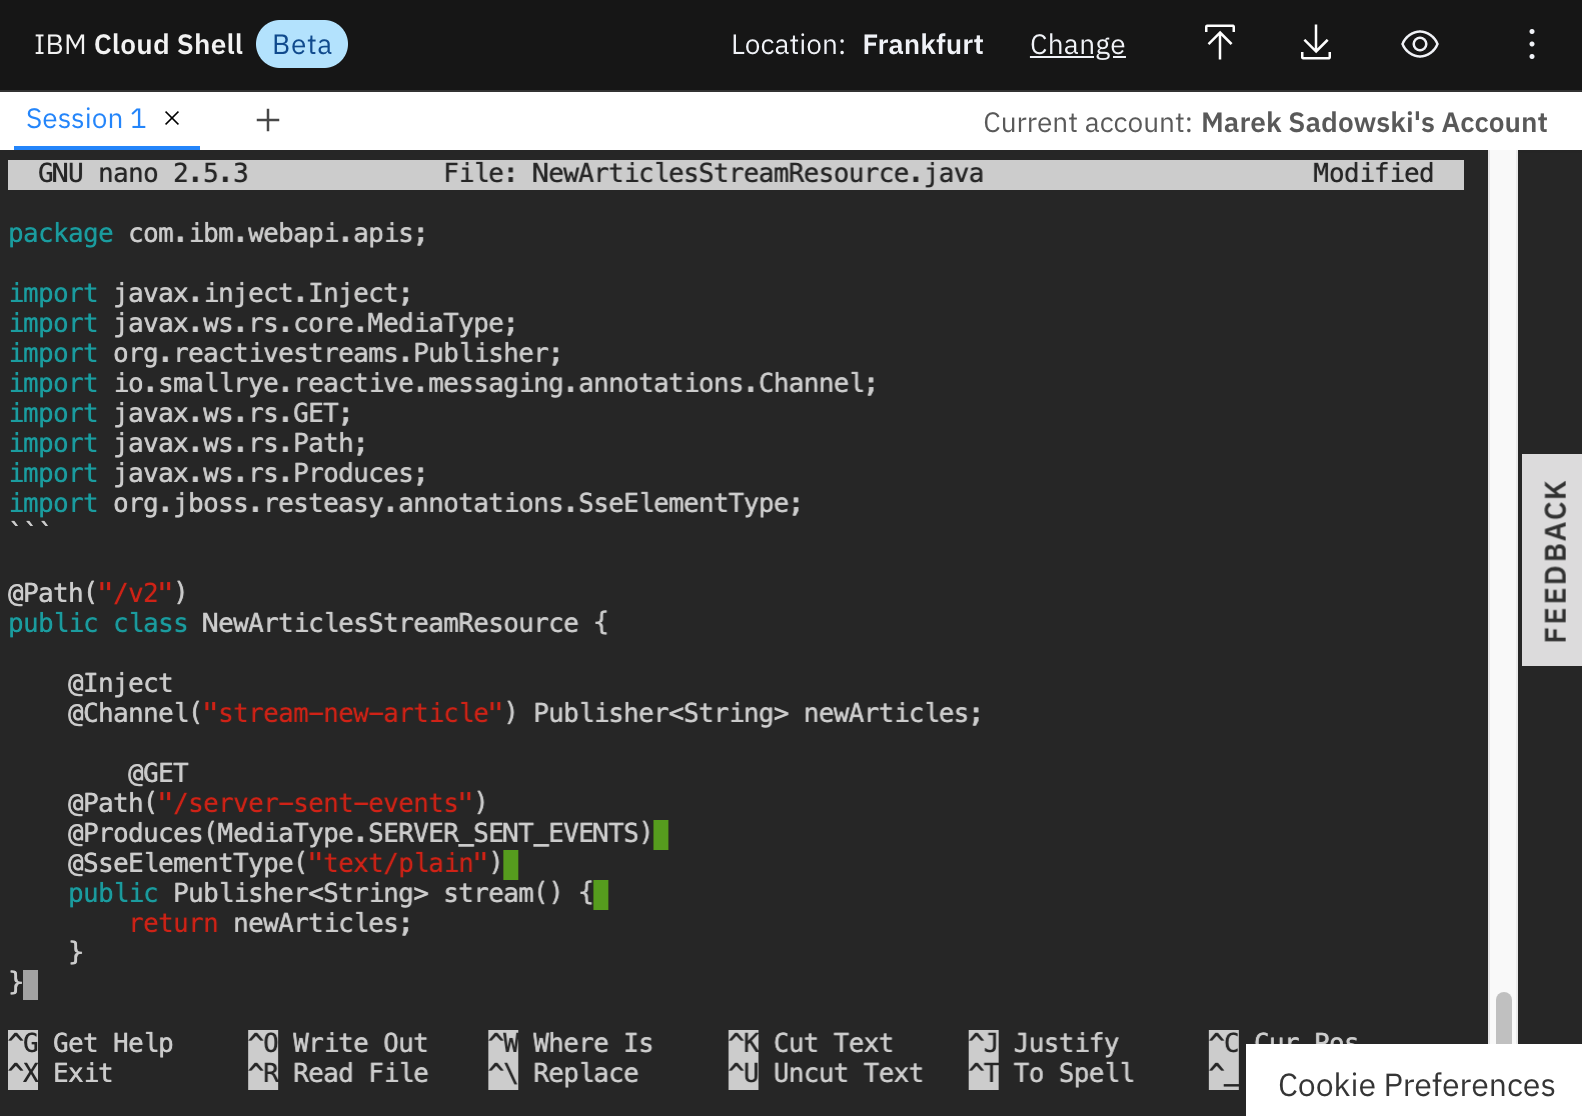
Task: Click the ^G Get Help shortcut
Action: click(91, 1043)
